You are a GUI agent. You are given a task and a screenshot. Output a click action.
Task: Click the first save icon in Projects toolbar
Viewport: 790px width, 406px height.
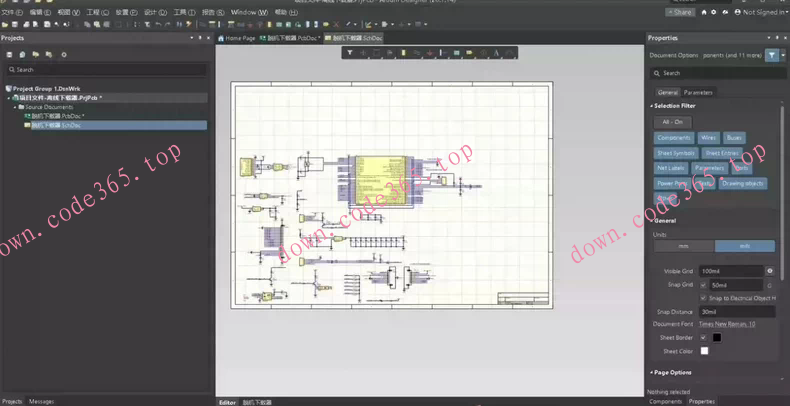pyautogui.click(x=10, y=55)
